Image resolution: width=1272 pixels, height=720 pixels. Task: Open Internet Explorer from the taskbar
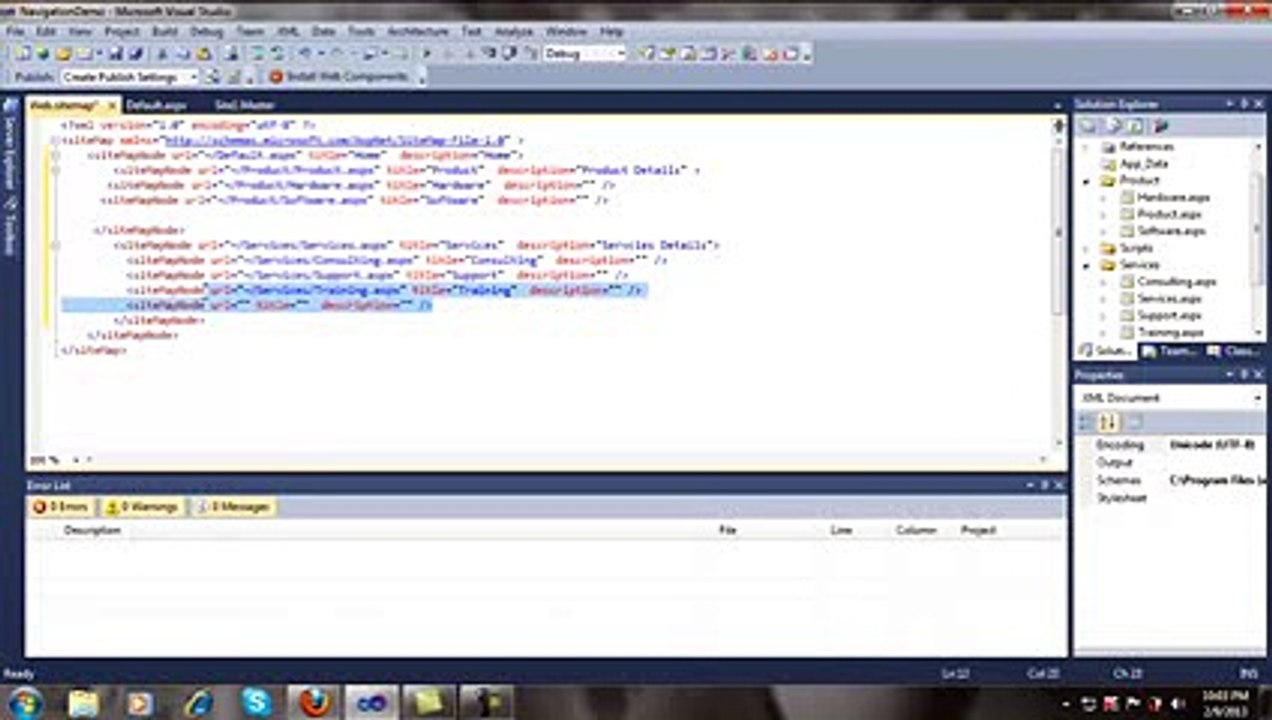(x=198, y=702)
